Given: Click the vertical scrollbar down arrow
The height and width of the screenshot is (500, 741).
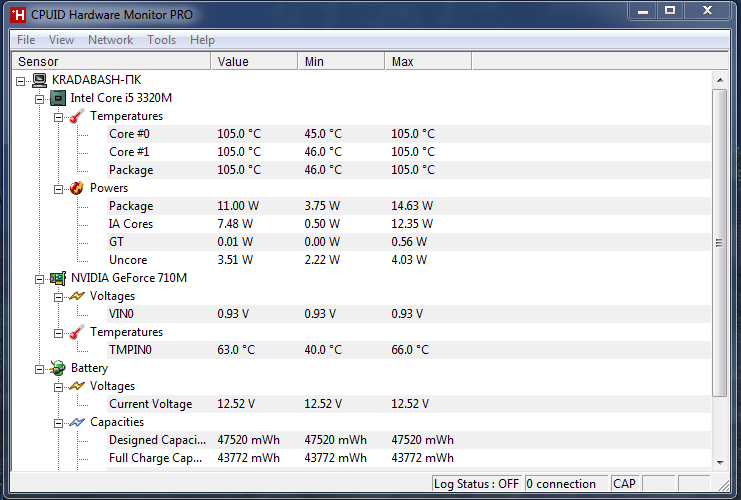Looking at the screenshot, I should (x=719, y=462).
